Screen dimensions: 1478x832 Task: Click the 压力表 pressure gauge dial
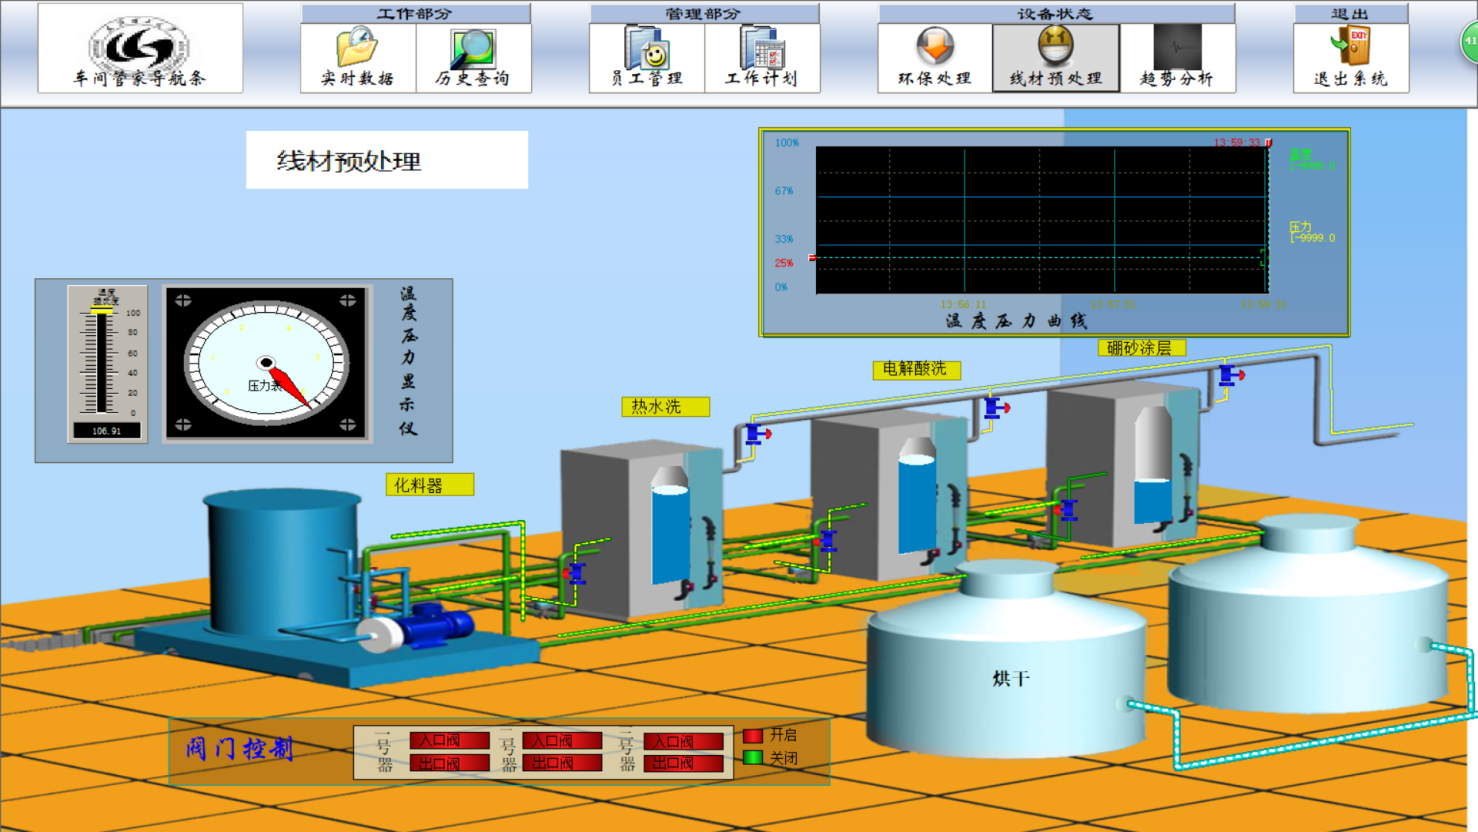coord(266,363)
